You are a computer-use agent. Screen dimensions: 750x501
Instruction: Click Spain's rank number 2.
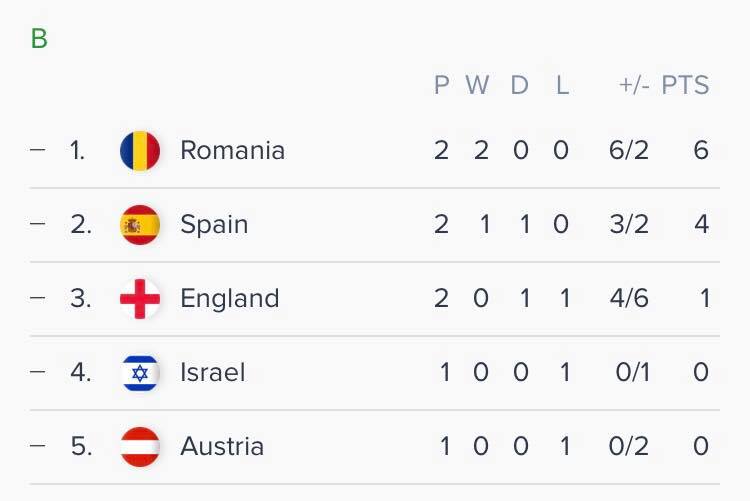pos(80,225)
